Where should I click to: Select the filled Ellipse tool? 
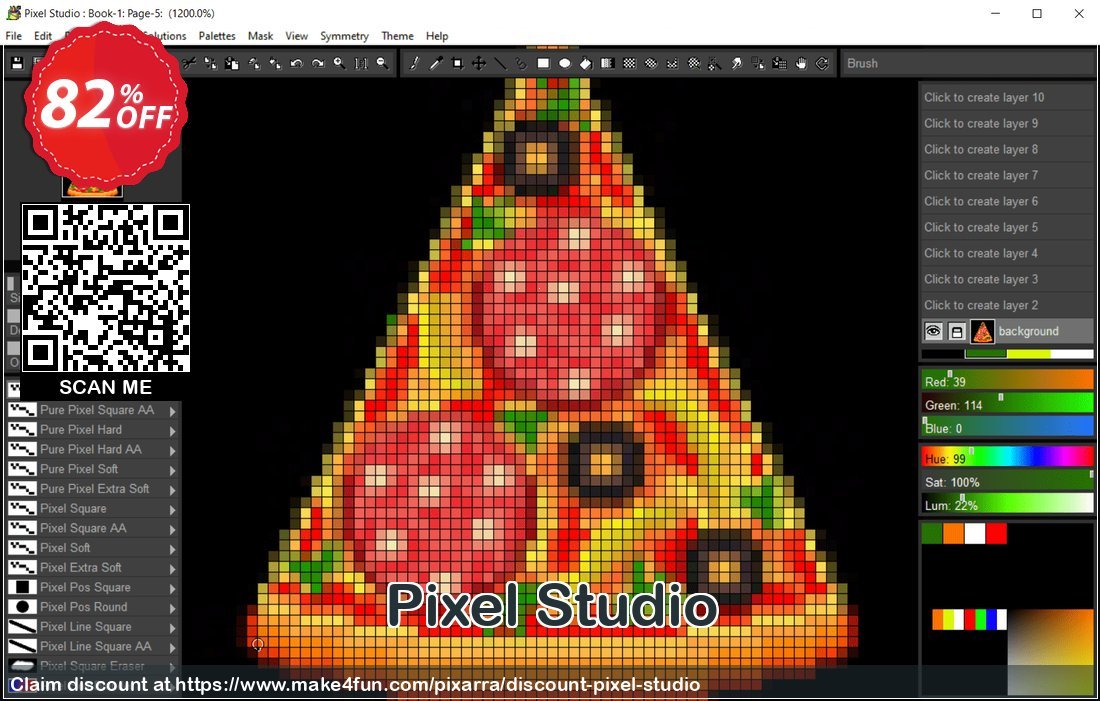click(x=565, y=63)
